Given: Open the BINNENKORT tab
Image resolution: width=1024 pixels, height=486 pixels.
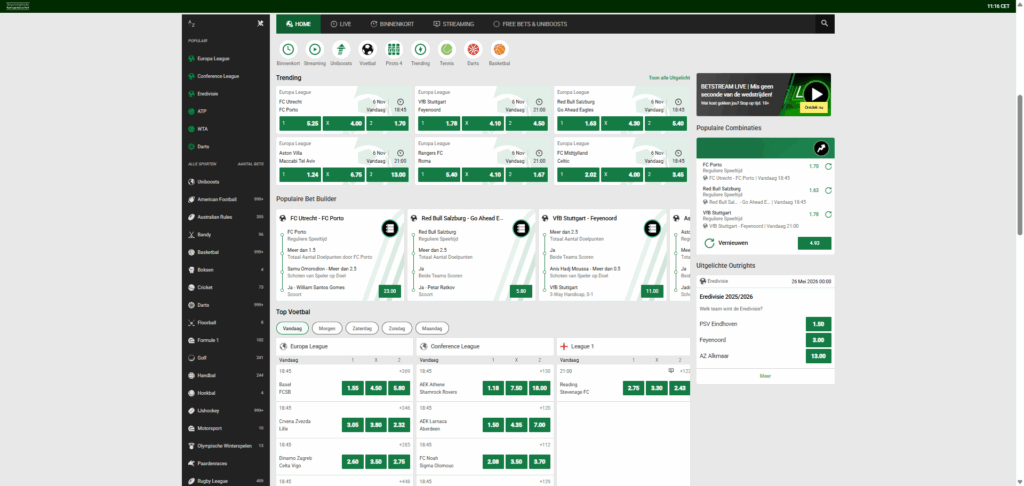Looking at the screenshot, I should click(392, 24).
